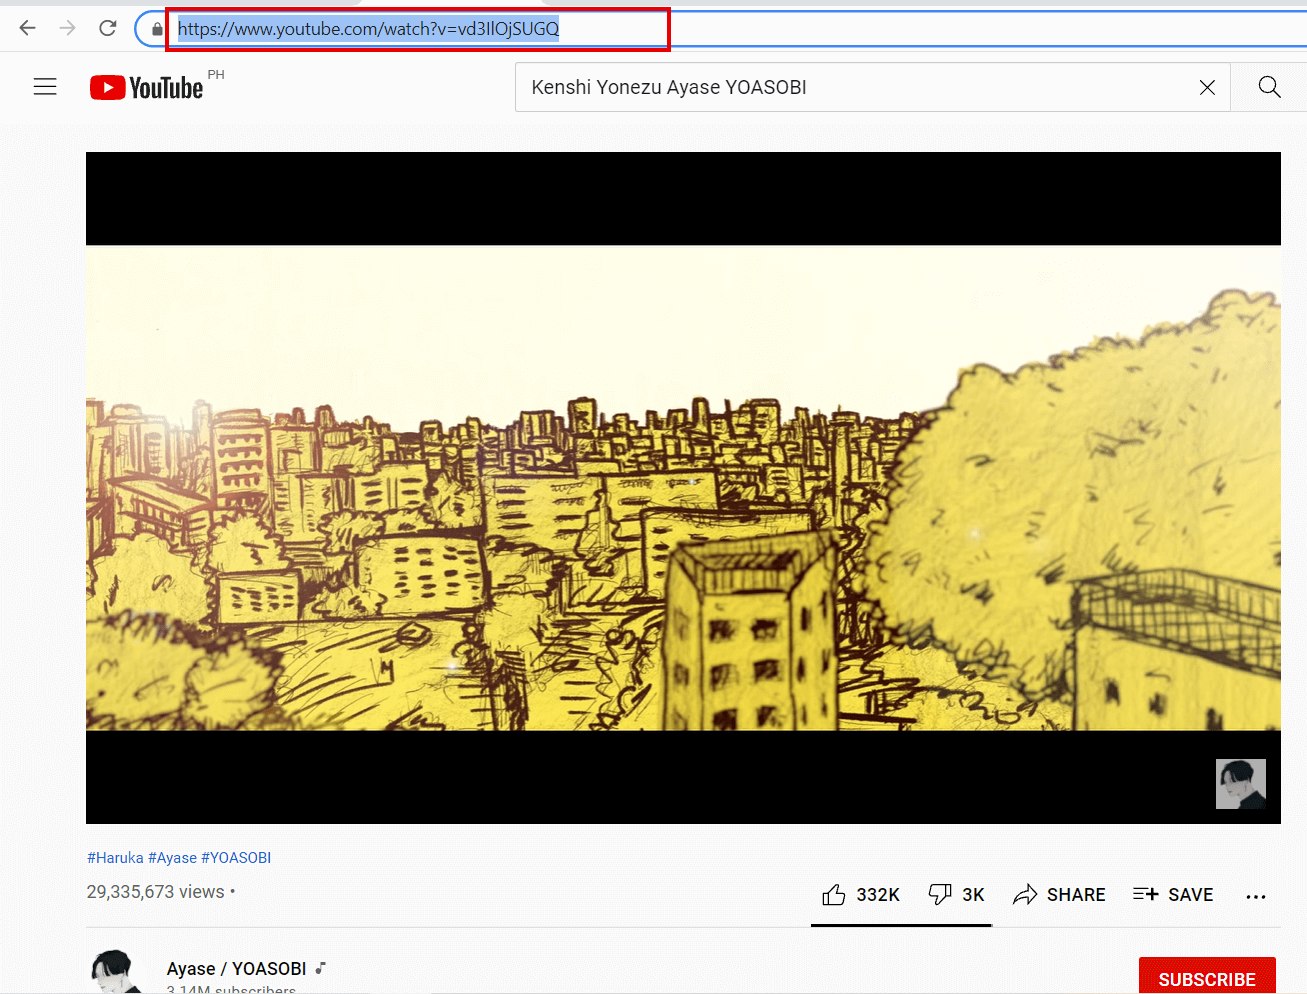Subscribe to the Ayase / YOASOBI channel
Viewport: 1307px width, 994px height.
point(1207,977)
